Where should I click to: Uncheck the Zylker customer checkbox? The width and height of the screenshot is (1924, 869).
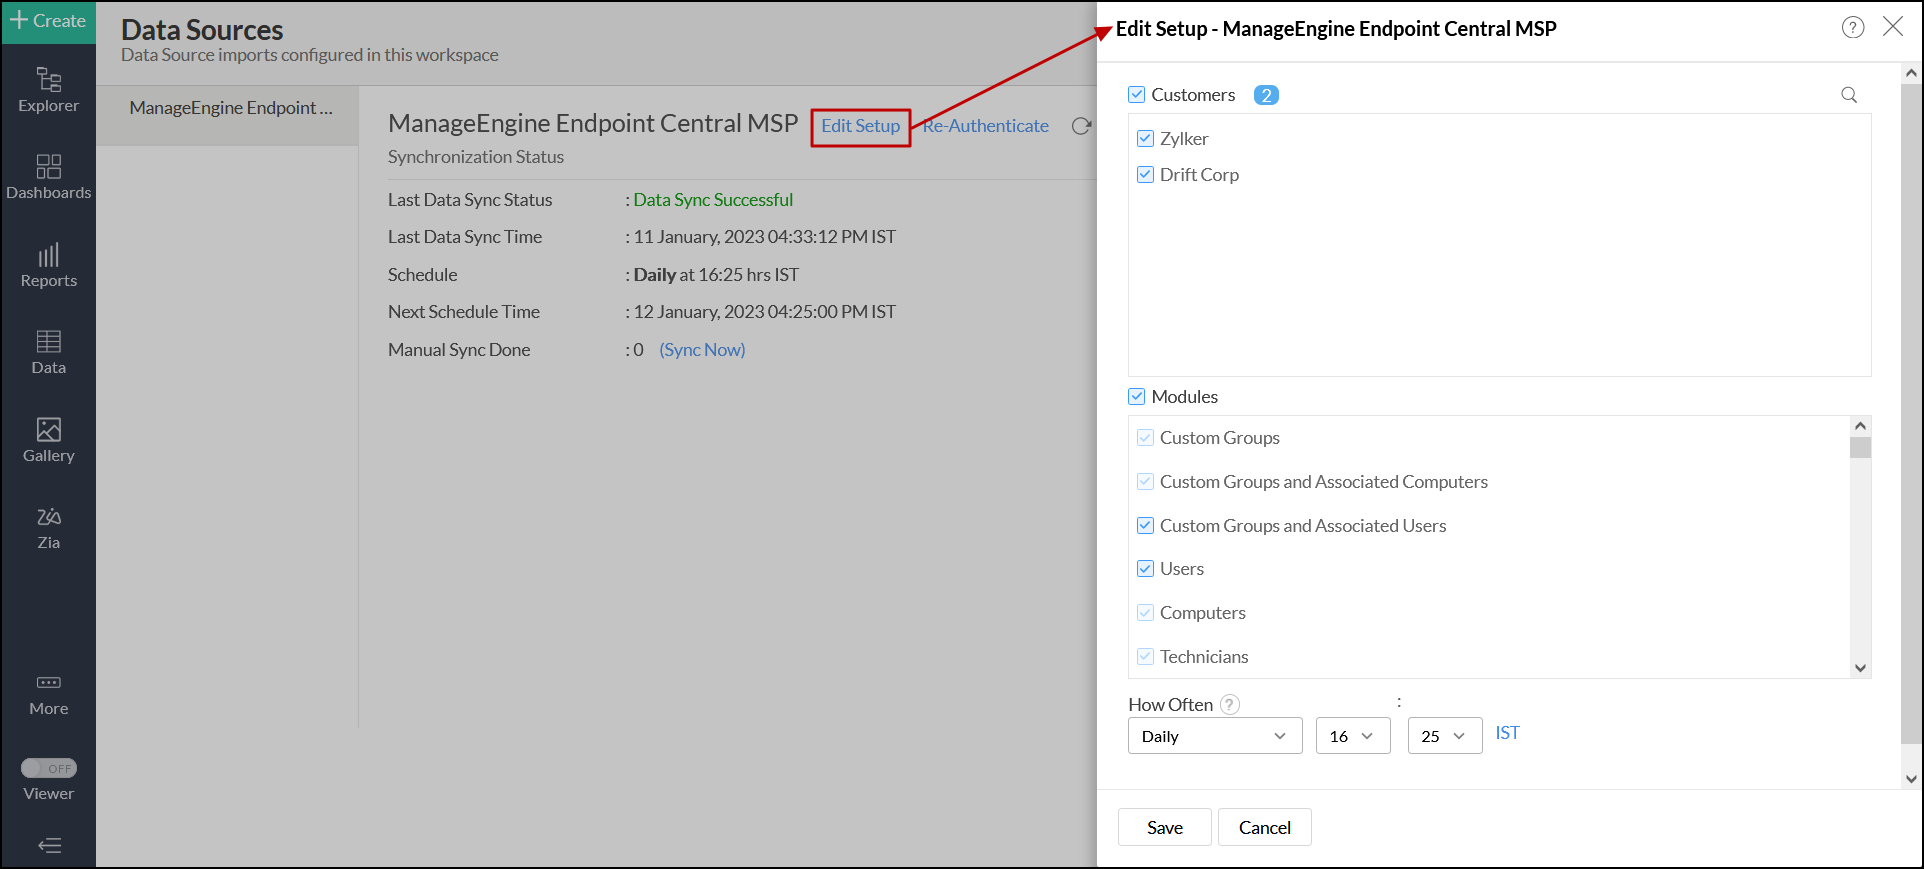click(x=1146, y=139)
